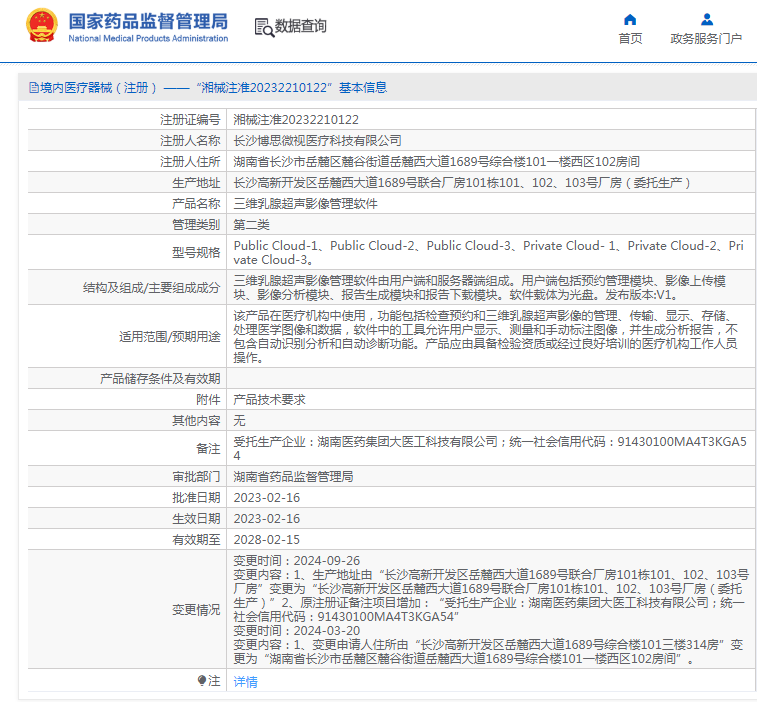Image resolution: width=757 pixels, height=702 pixels.
Task: Click National Medical Products Administration subtitle
Action: pyautogui.click(x=148, y=38)
